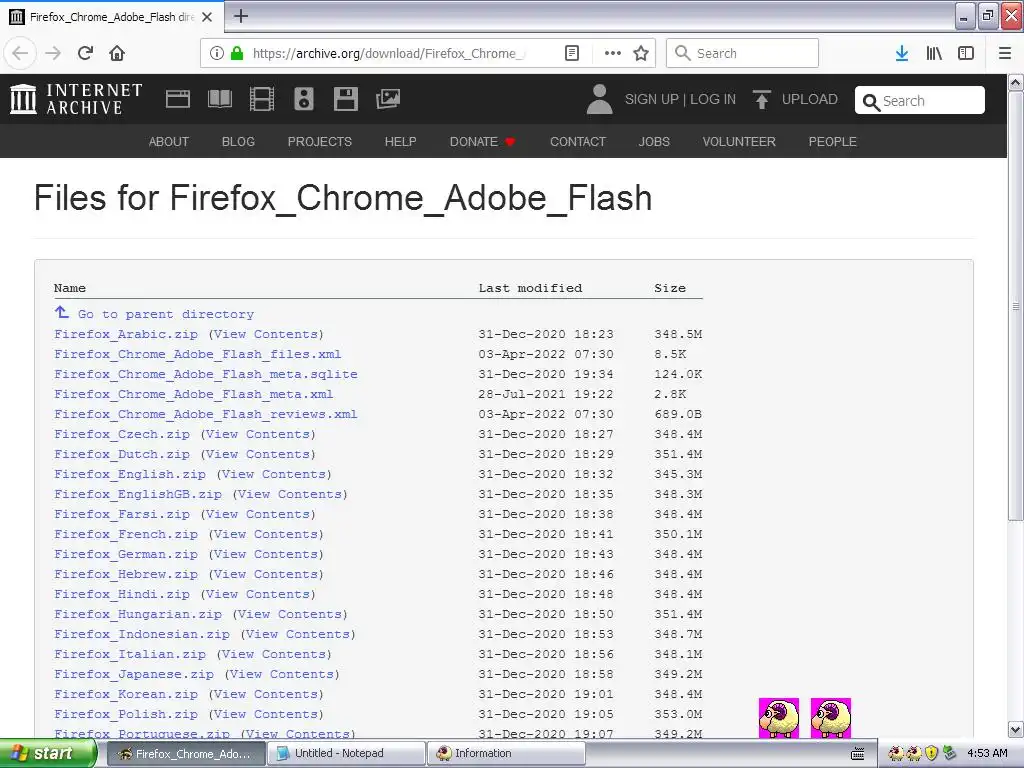Open a new browser tab
Viewport: 1024px width, 768px height.
click(x=241, y=16)
